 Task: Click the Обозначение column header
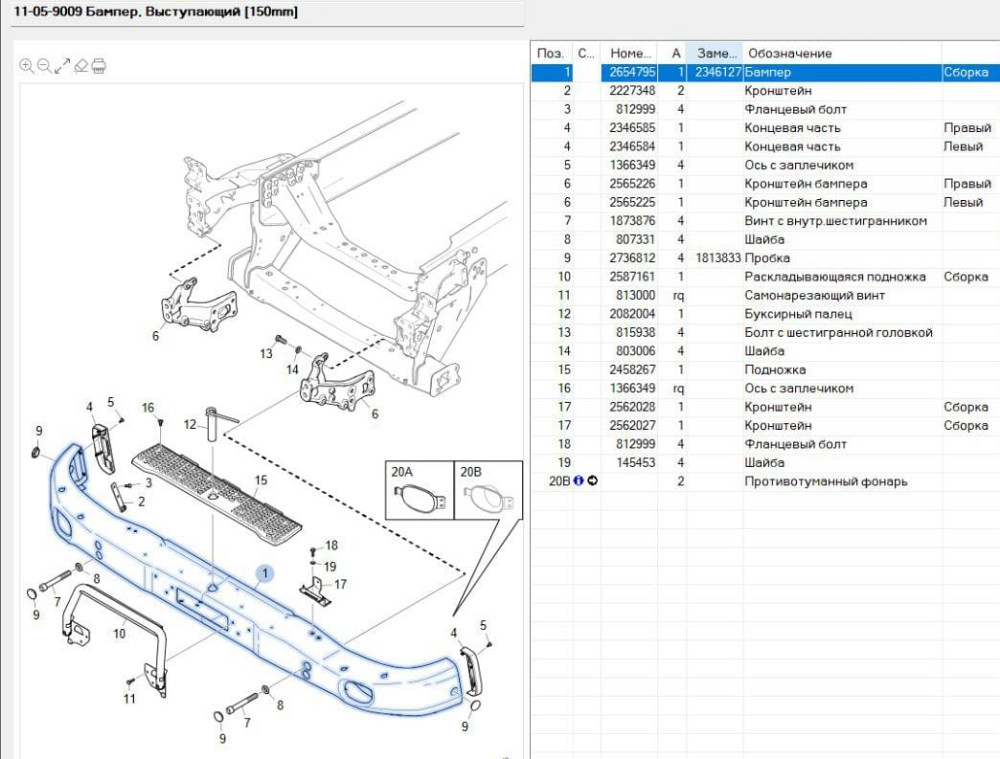pyautogui.click(x=790, y=53)
